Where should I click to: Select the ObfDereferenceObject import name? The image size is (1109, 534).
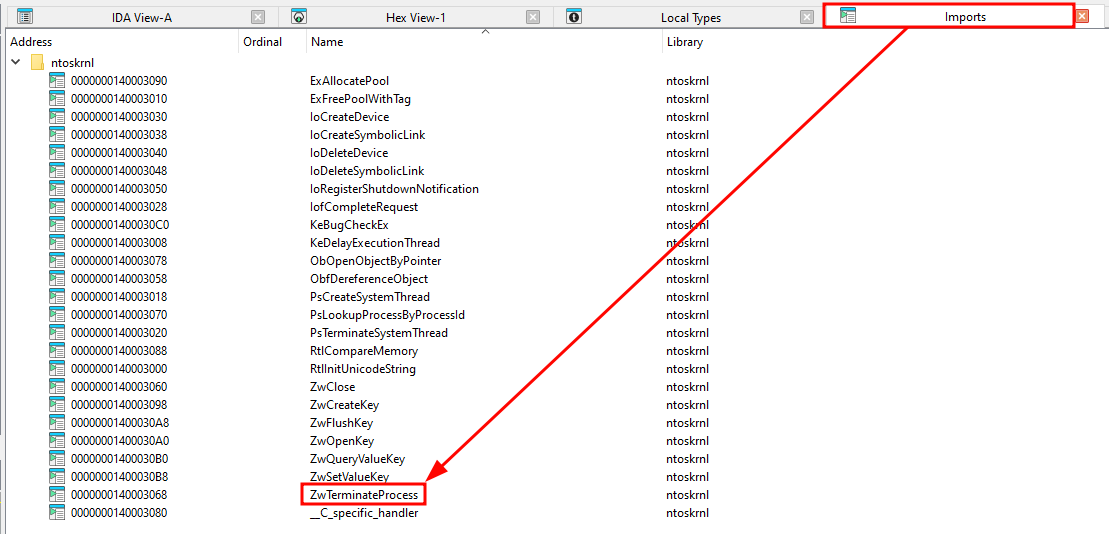[368, 279]
